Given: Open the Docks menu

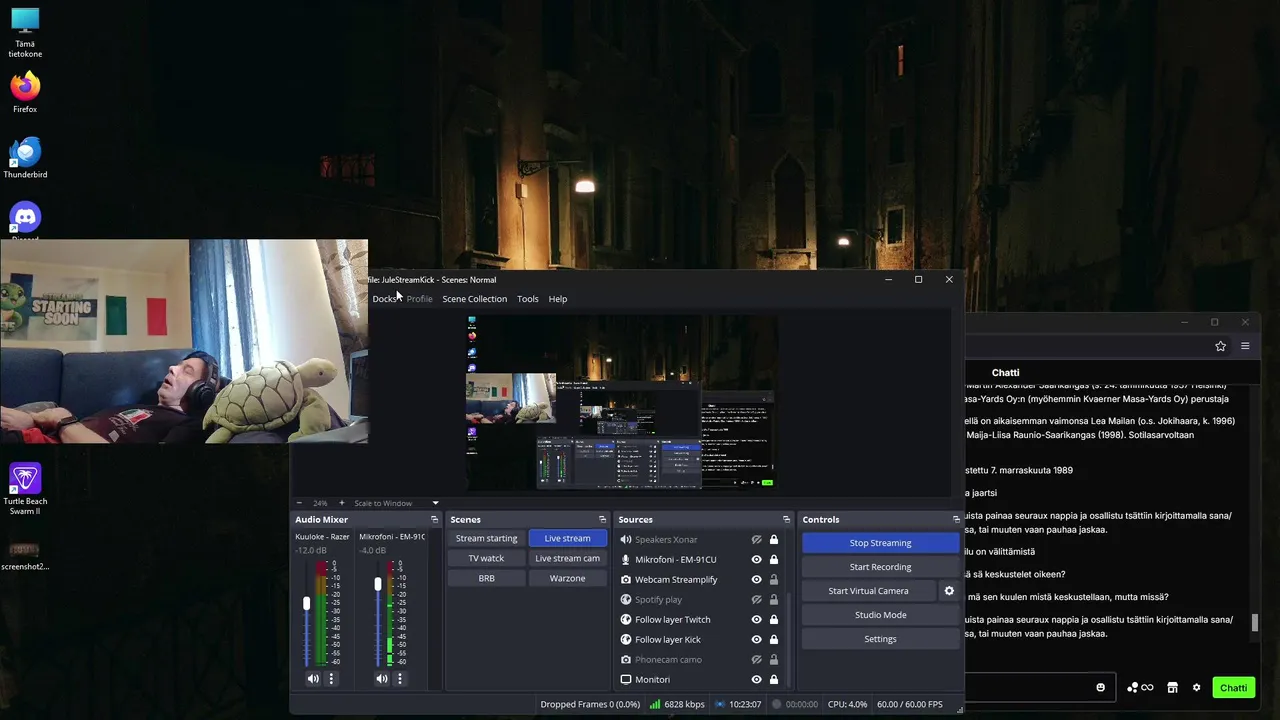Looking at the screenshot, I should [x=385, y=299].
